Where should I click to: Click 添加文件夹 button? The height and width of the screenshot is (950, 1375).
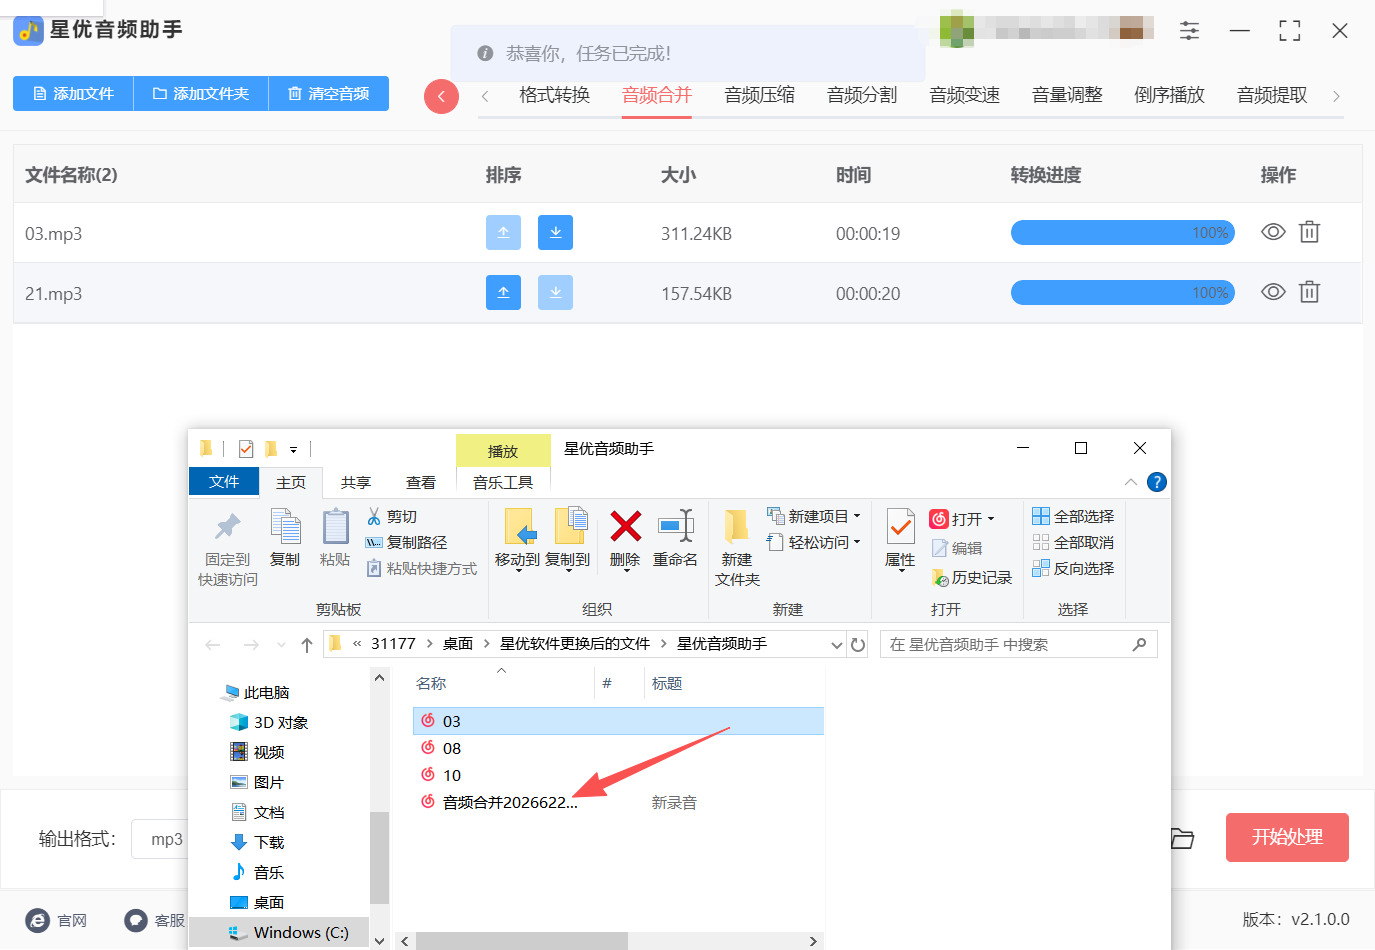tap(201, 94)
